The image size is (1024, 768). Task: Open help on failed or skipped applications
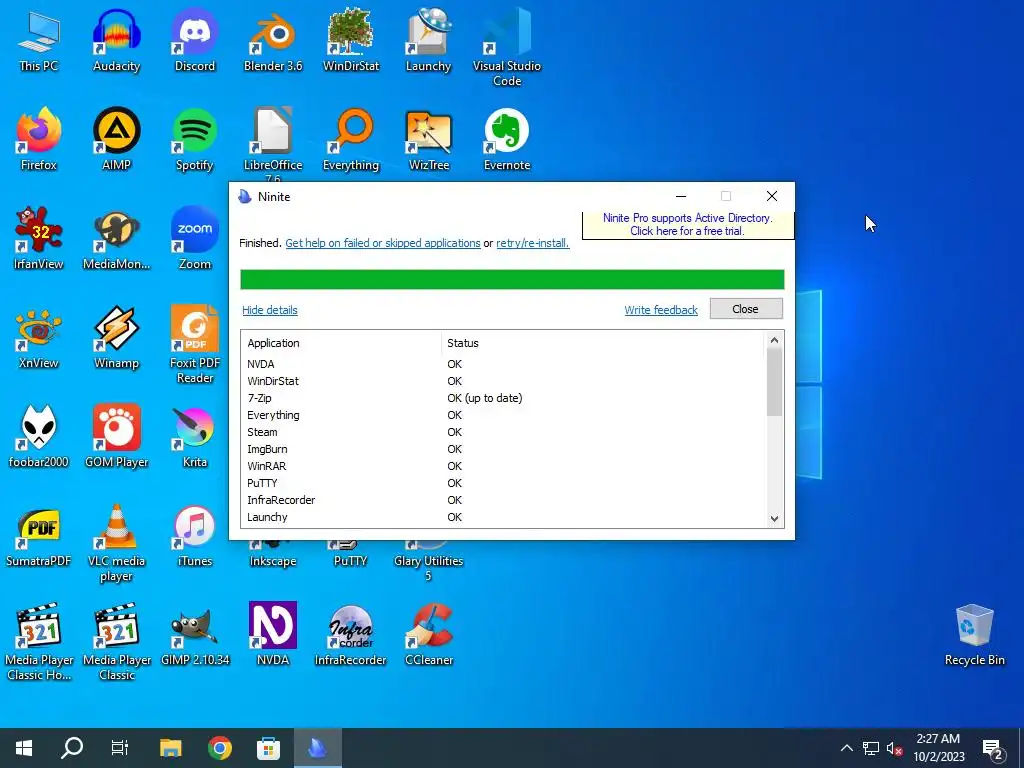coord(383,243)
